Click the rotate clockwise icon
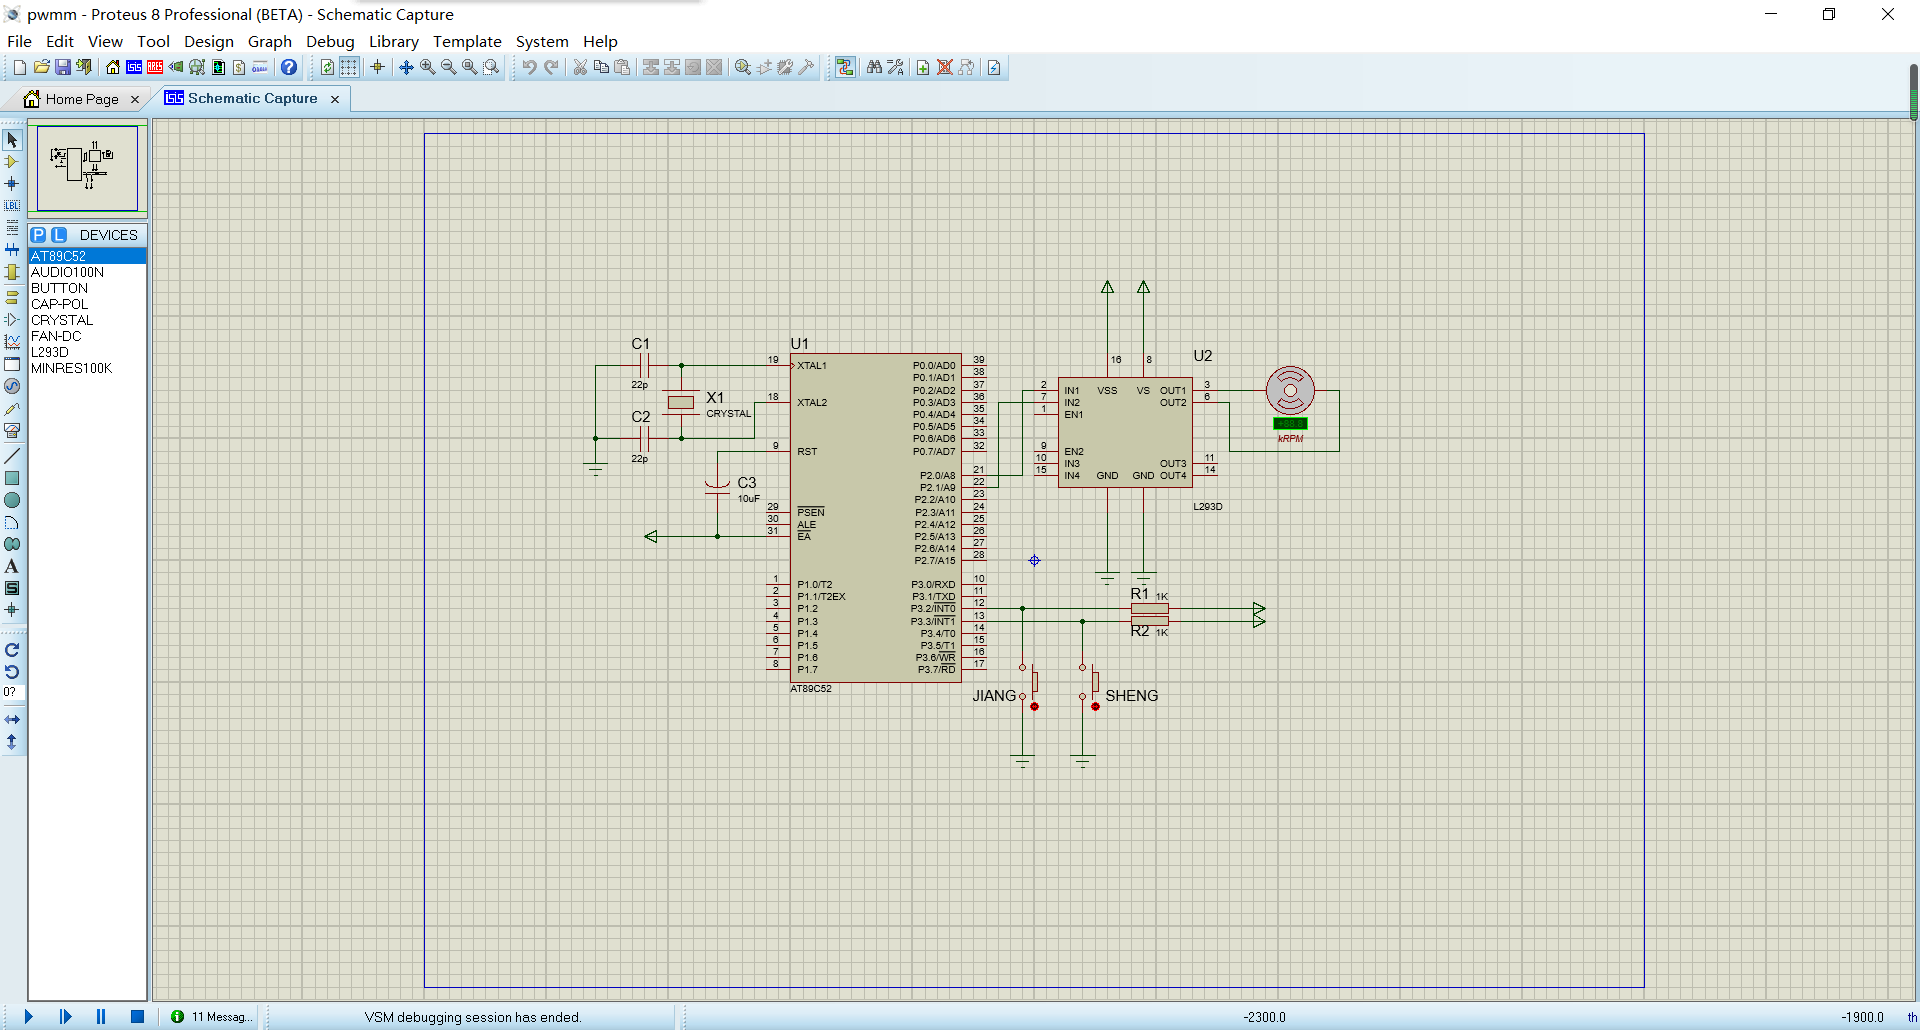Viewport: 1920px width, 1030px height. (12, 650)
